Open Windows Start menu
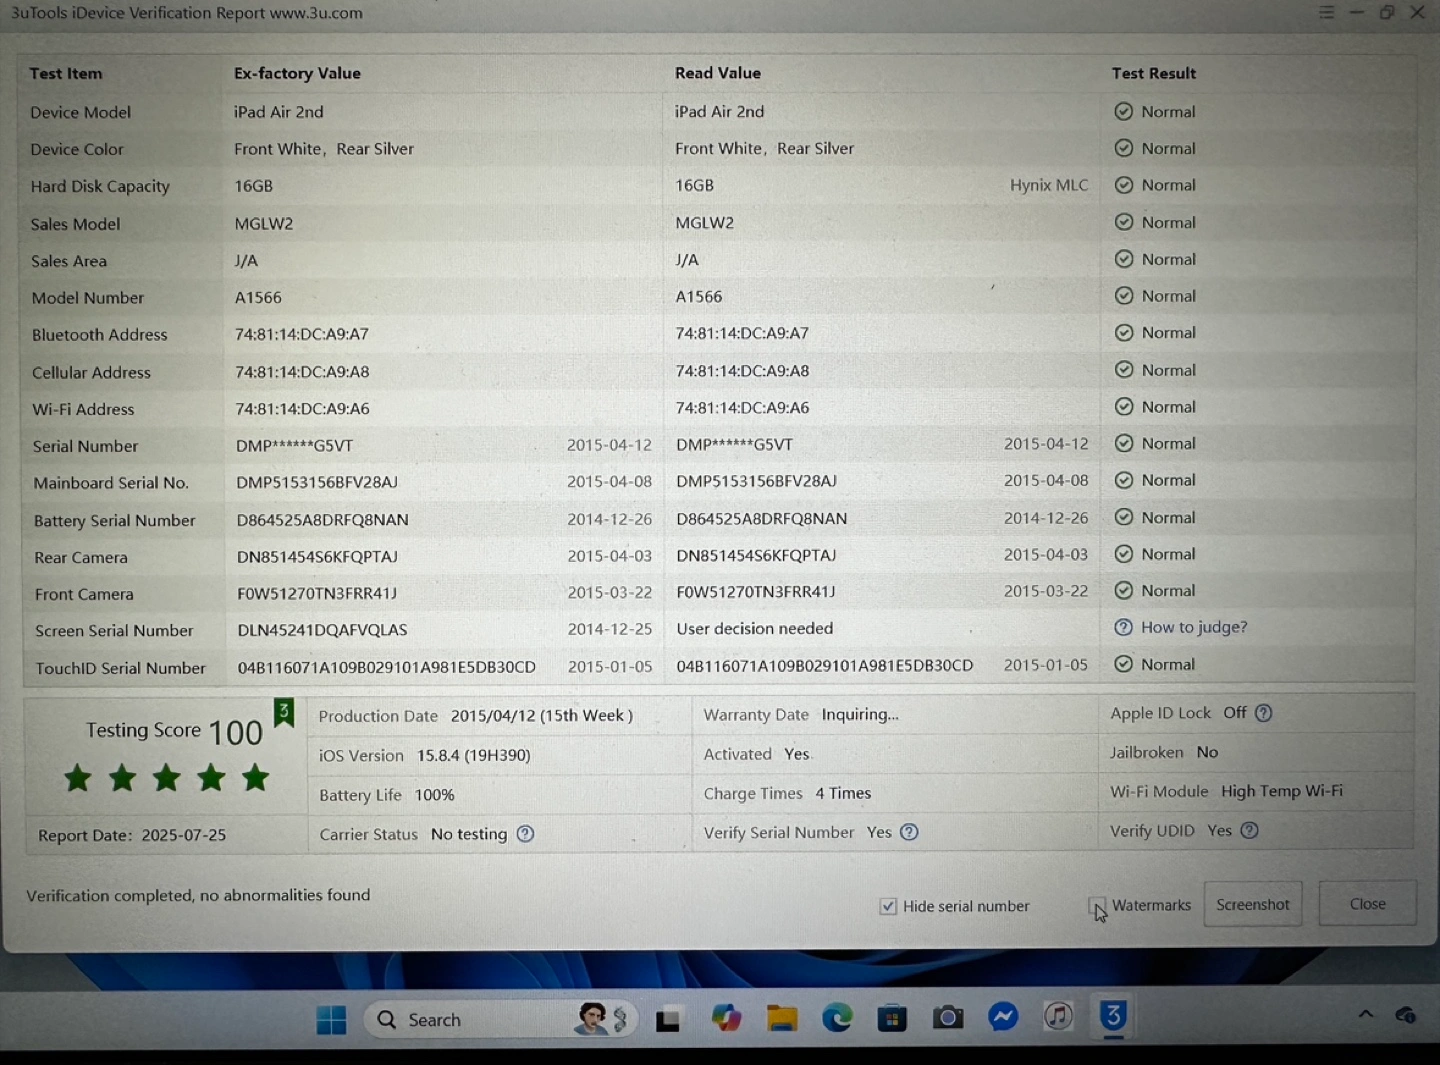 tap(331, 1020)
